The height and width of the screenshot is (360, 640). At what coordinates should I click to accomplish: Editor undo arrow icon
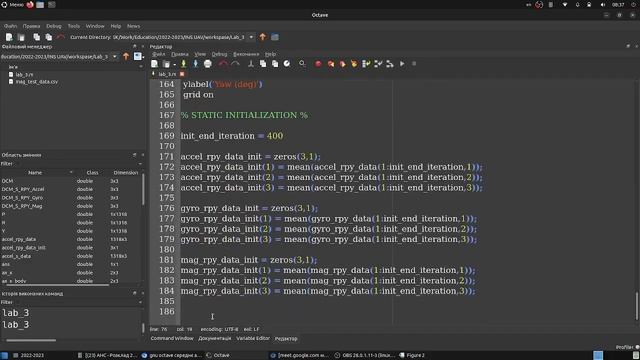point(223,64)
